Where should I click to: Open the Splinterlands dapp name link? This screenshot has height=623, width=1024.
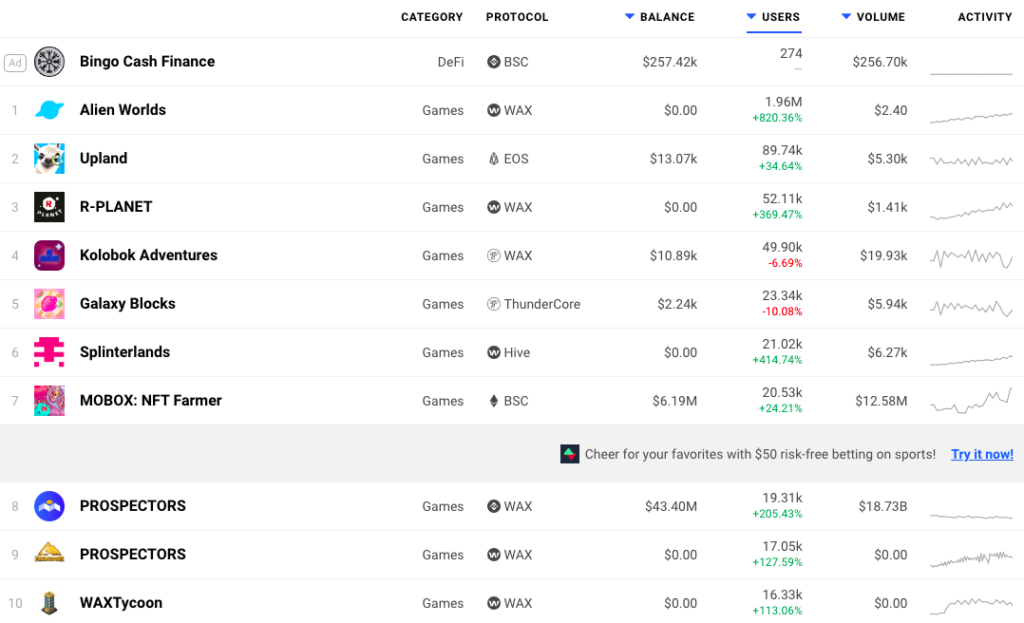click(125, 352)
